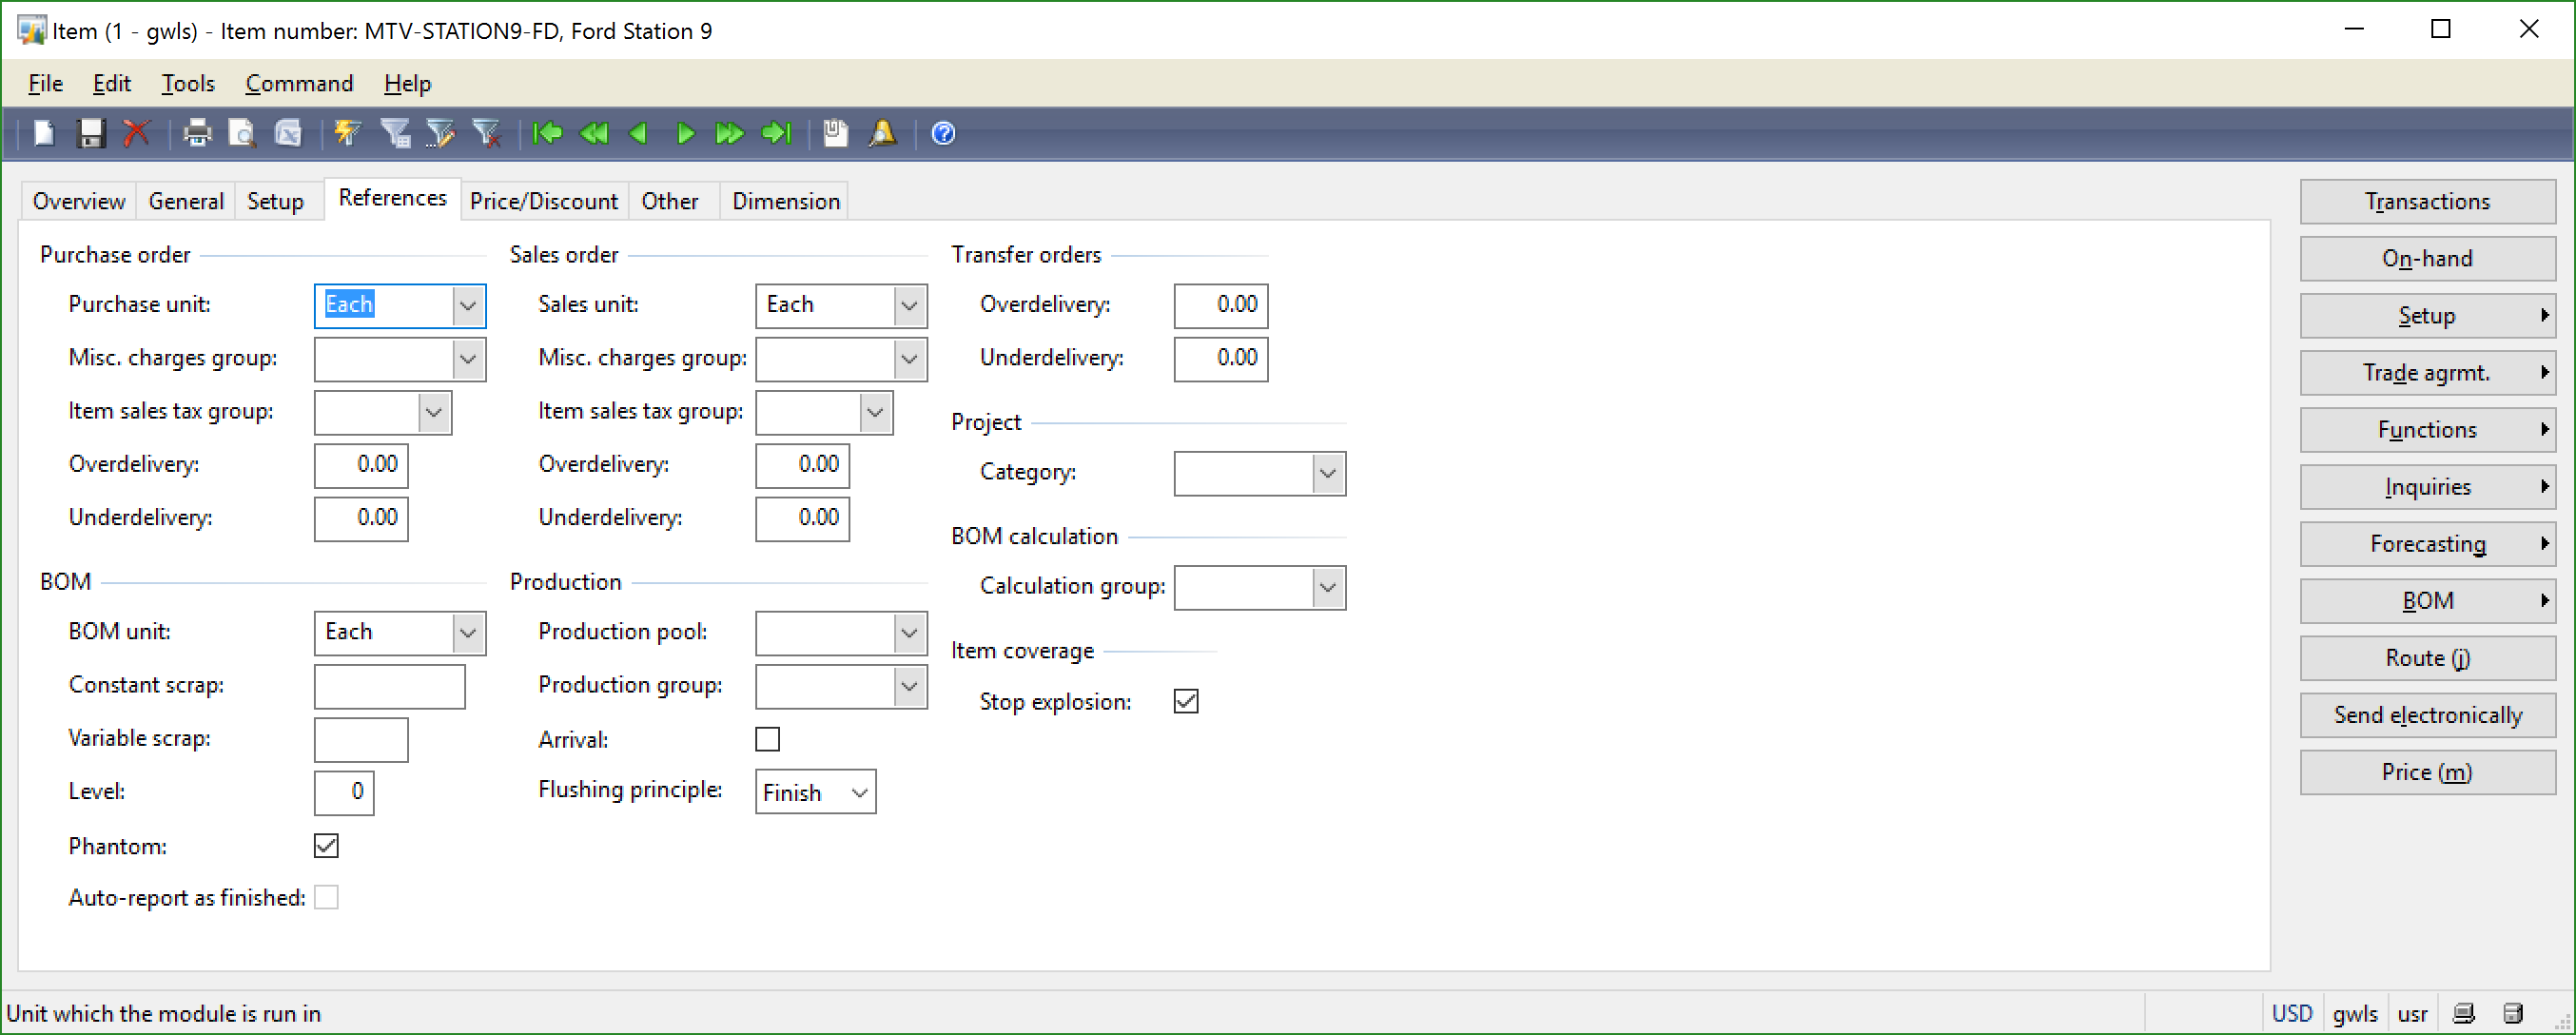The width and height of the screenshot is (2576, 1035).
Task: Open the Inquiries button menu
Action: pyautogui.click(x=2427, y=486)
